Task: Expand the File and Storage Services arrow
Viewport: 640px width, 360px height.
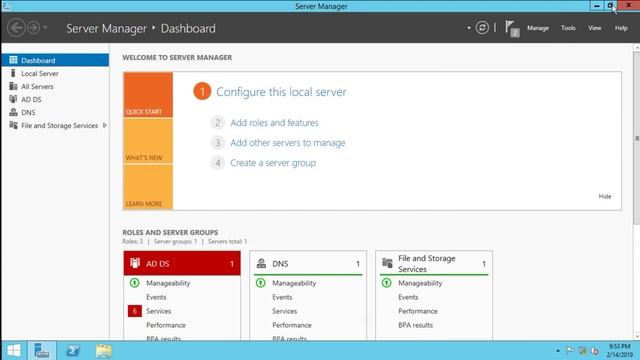Action: point(105,125)
